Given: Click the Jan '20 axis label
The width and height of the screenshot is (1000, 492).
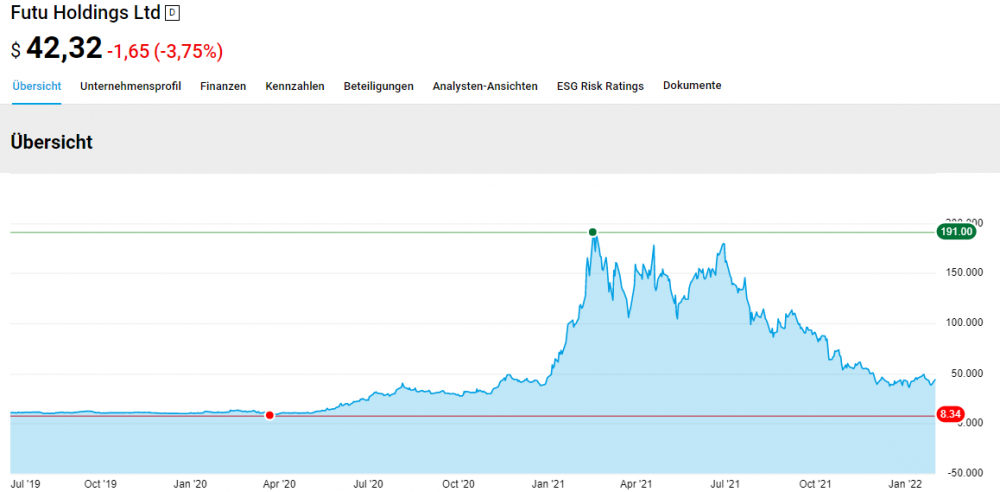Looking at the screenshot, I should [x=192, y=485].
